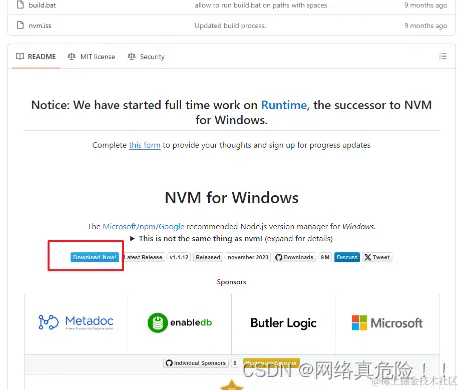Open the Metadoc sponsor logo
Image resolution: width=461 pixels, height=390 pixels.
[76, 322]
